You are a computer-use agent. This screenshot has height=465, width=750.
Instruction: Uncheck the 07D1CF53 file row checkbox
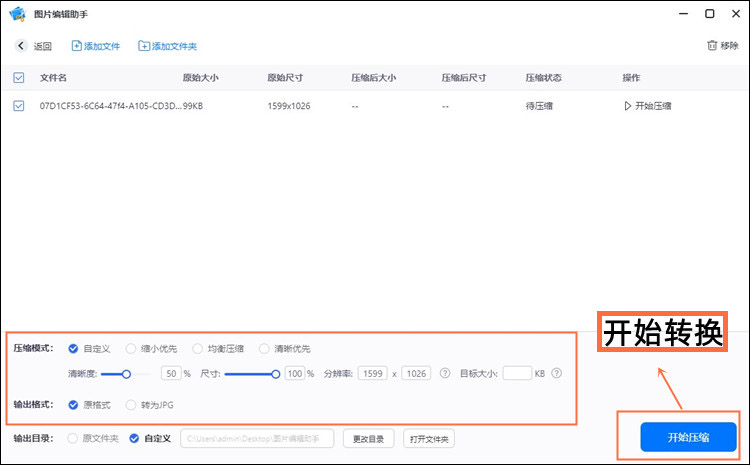click(19, 106)
